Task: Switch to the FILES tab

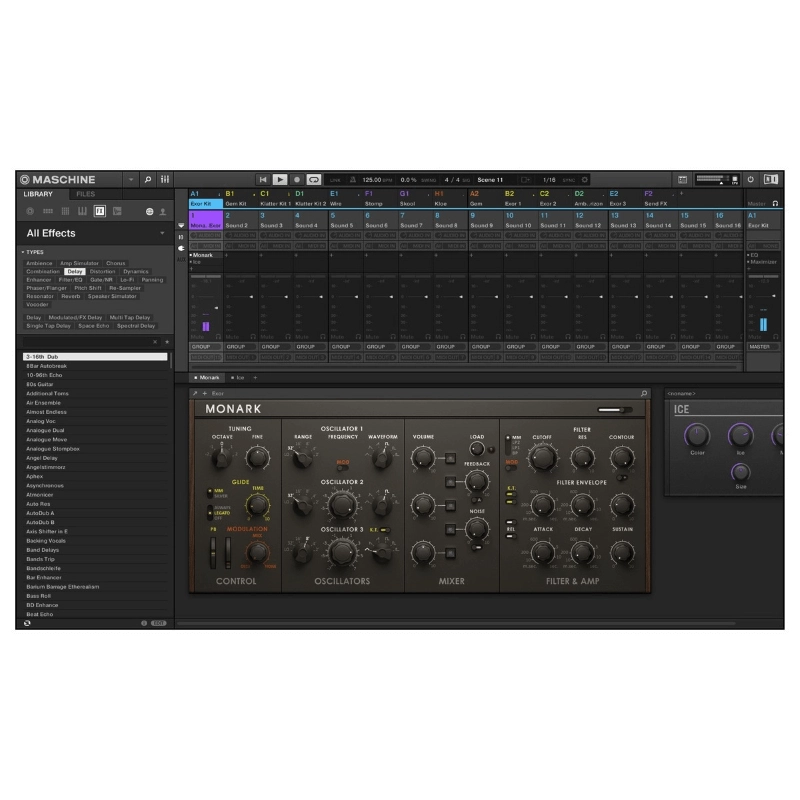Action: pos(85,194)
